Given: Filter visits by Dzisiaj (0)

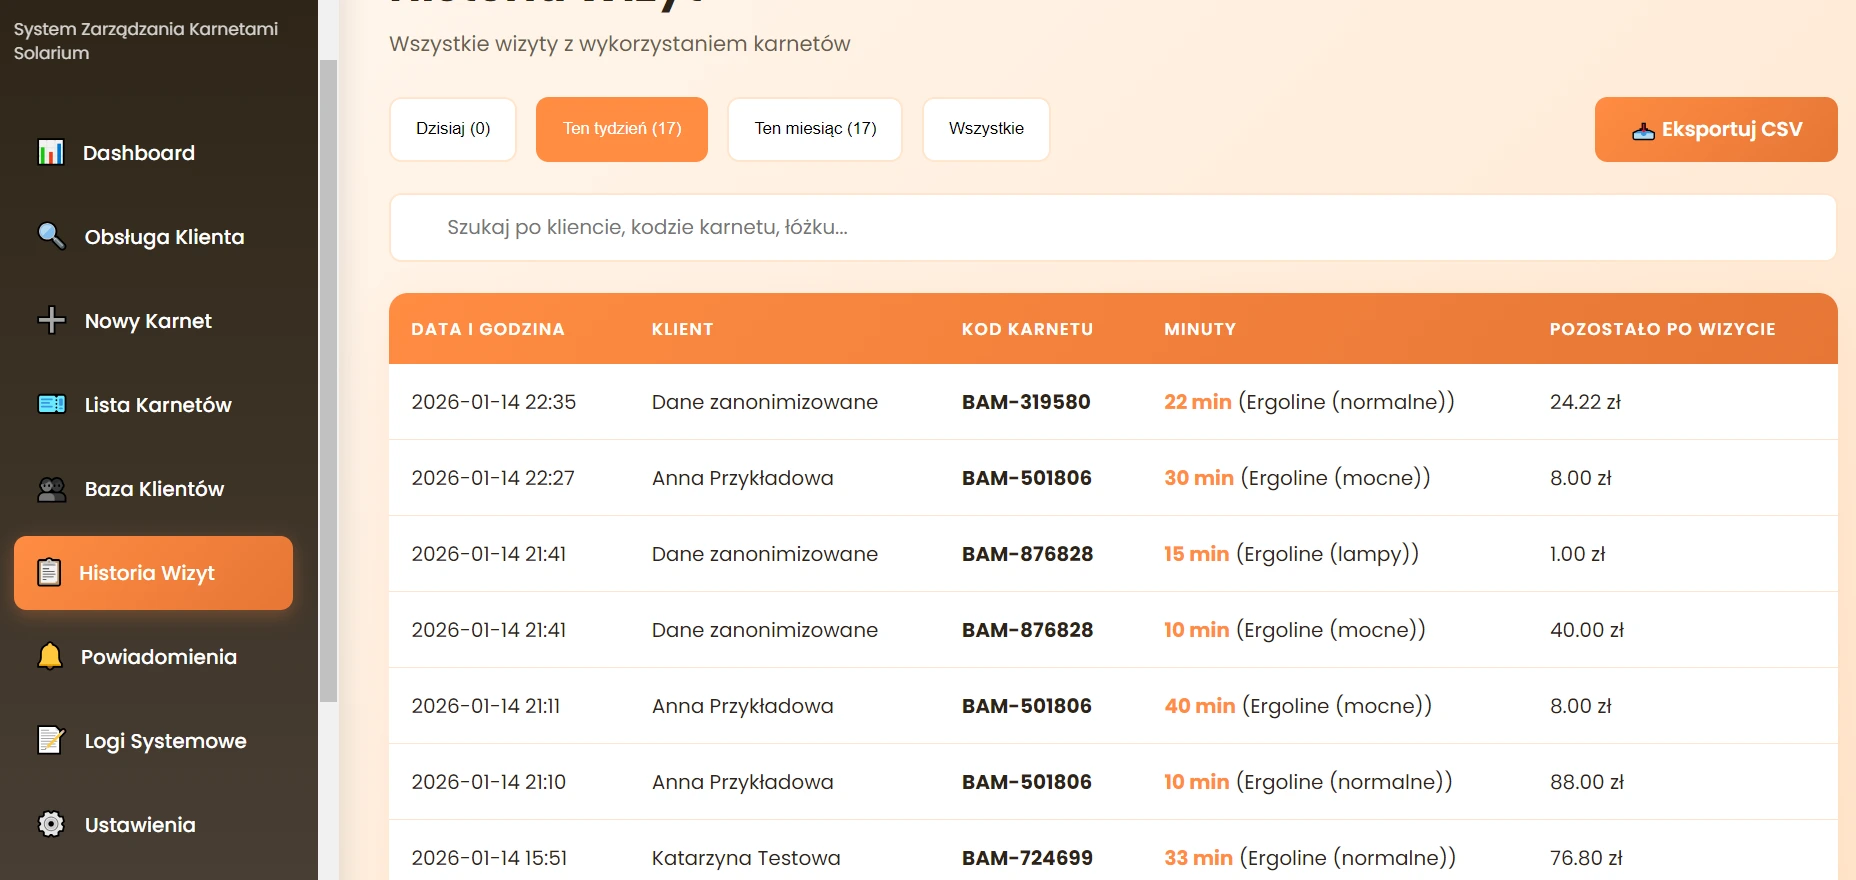Looking at the screenshot, I should tap(453, 129).
